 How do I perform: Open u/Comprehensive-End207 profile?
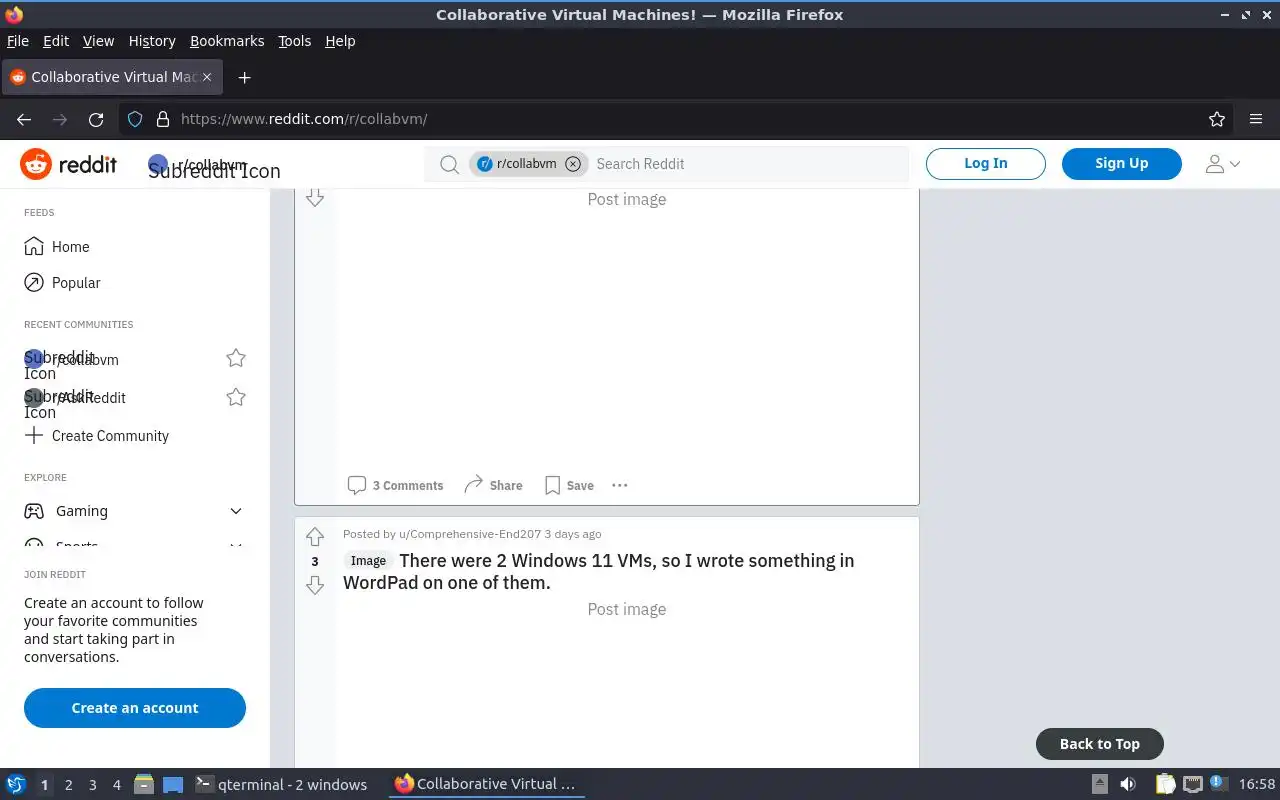(x=470, y=534)
